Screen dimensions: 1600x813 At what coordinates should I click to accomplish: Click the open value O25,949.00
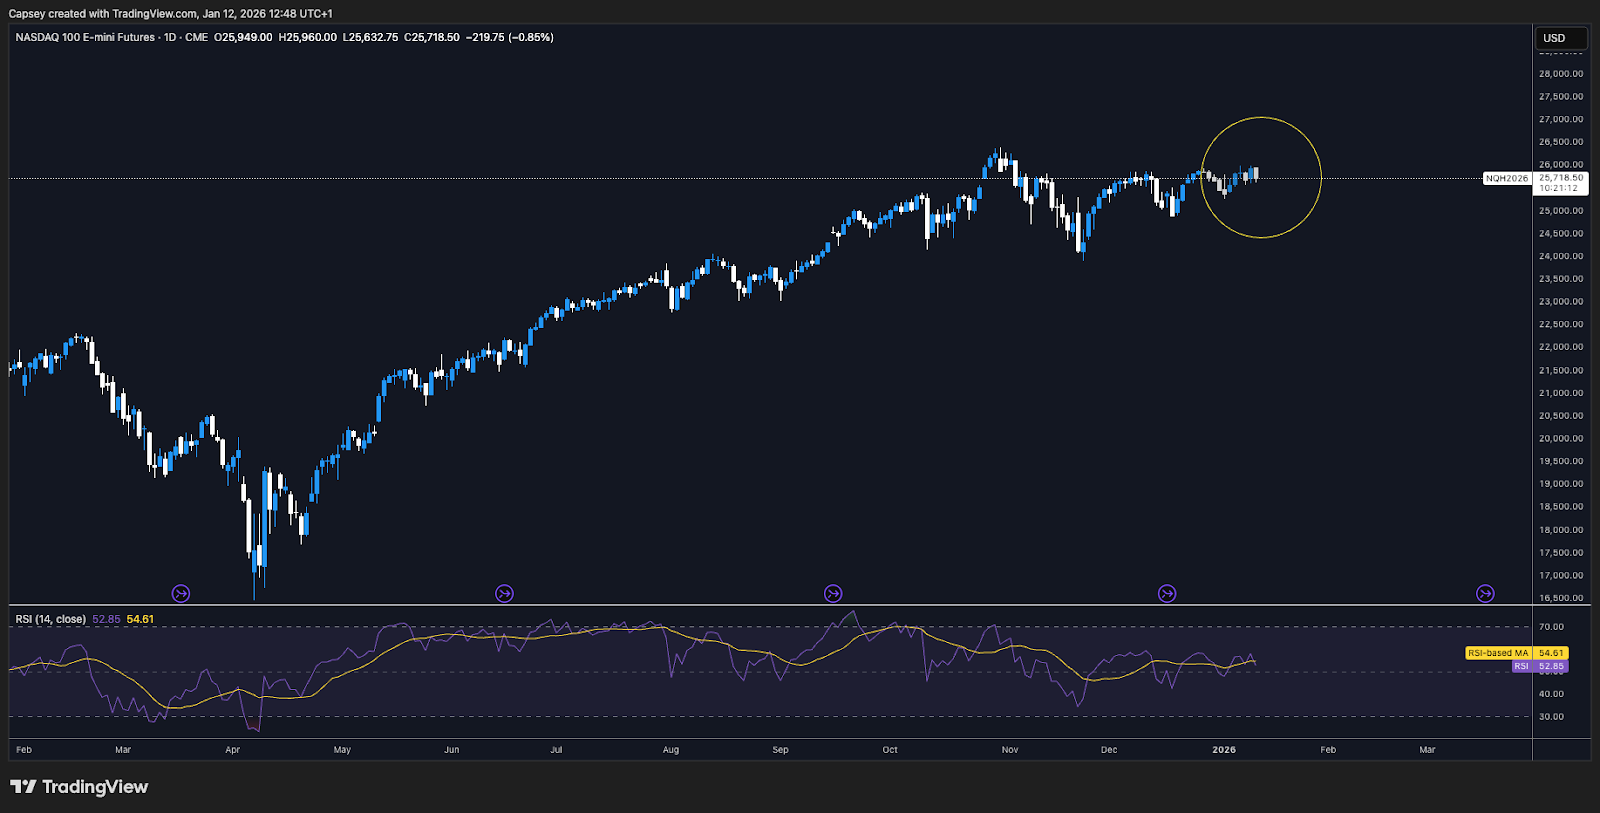tap(243, 37)
